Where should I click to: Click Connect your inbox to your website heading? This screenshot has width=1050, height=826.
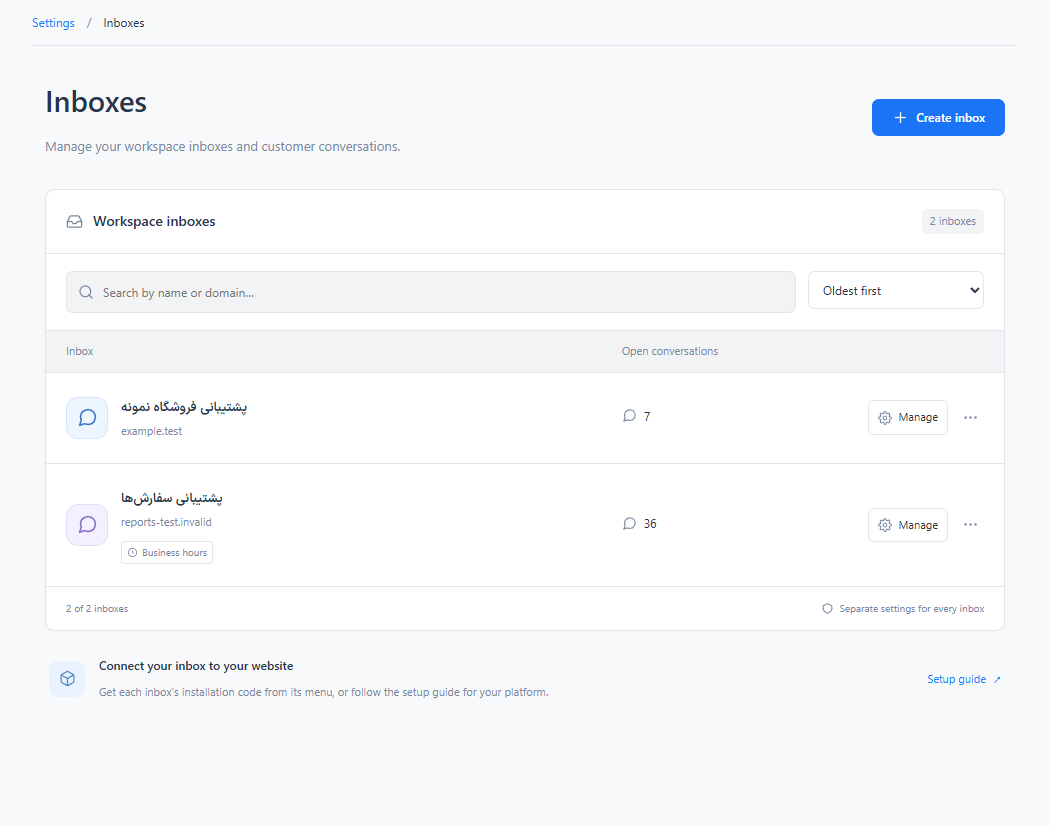pyautogui.click(x=196, y=666)
